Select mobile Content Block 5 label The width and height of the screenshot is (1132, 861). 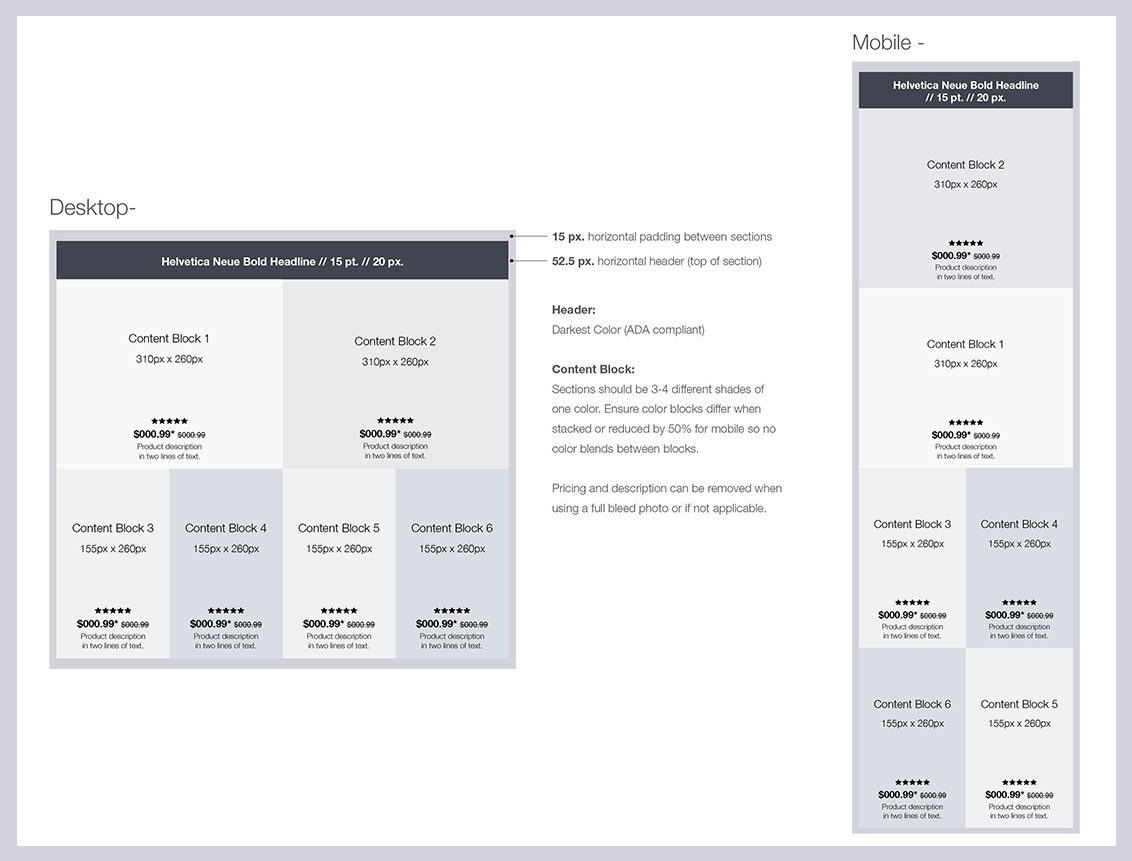pyautogui.click(x=1019, y=704)
